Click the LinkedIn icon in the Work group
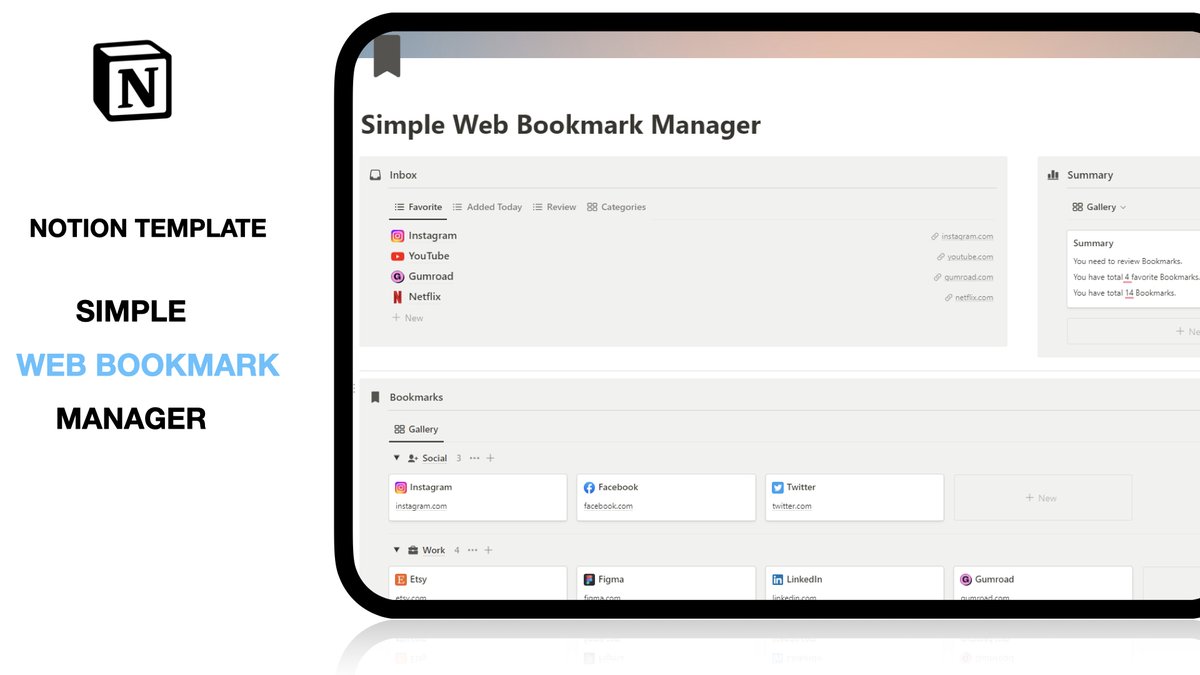1200x675 pixels. pos(777,580)
